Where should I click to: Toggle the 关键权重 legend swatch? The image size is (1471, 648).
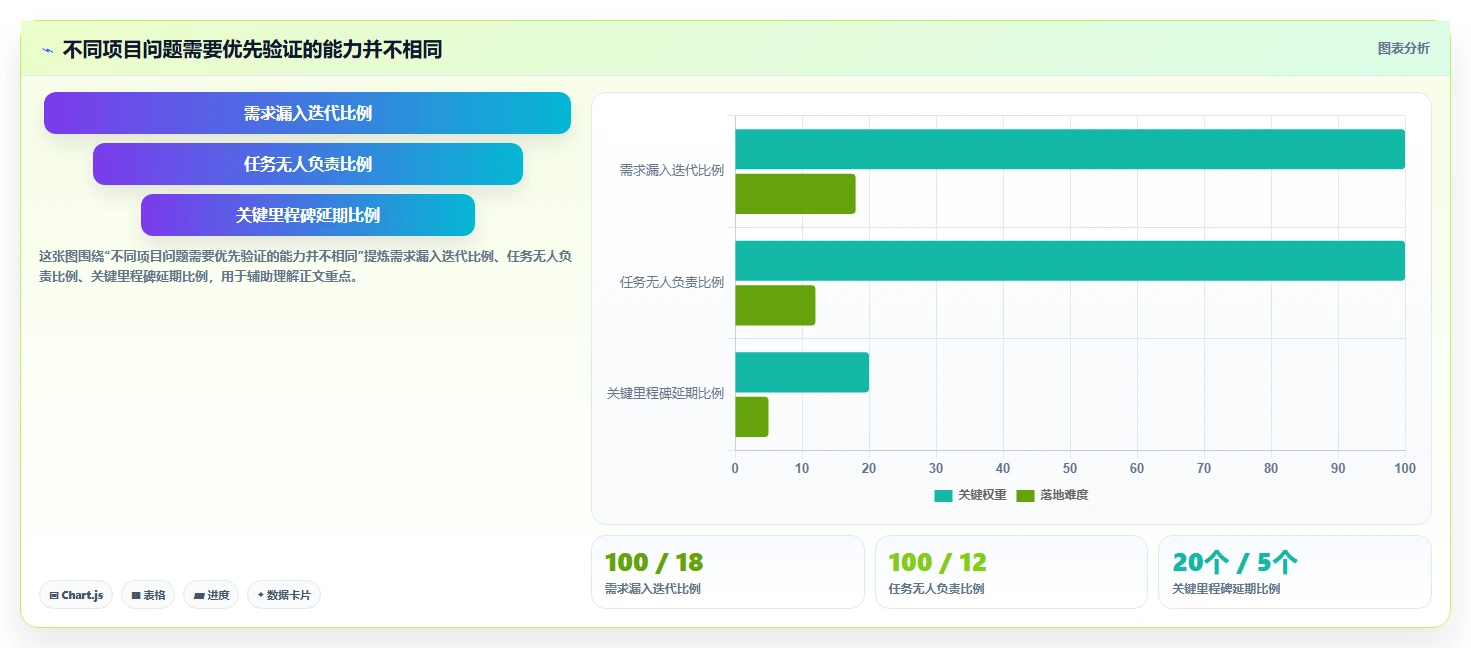(x=943, y=495)
